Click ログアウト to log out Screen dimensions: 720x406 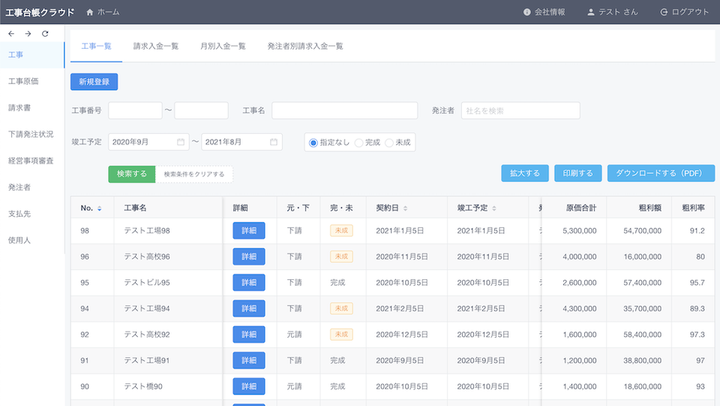[x=684, y=12]
